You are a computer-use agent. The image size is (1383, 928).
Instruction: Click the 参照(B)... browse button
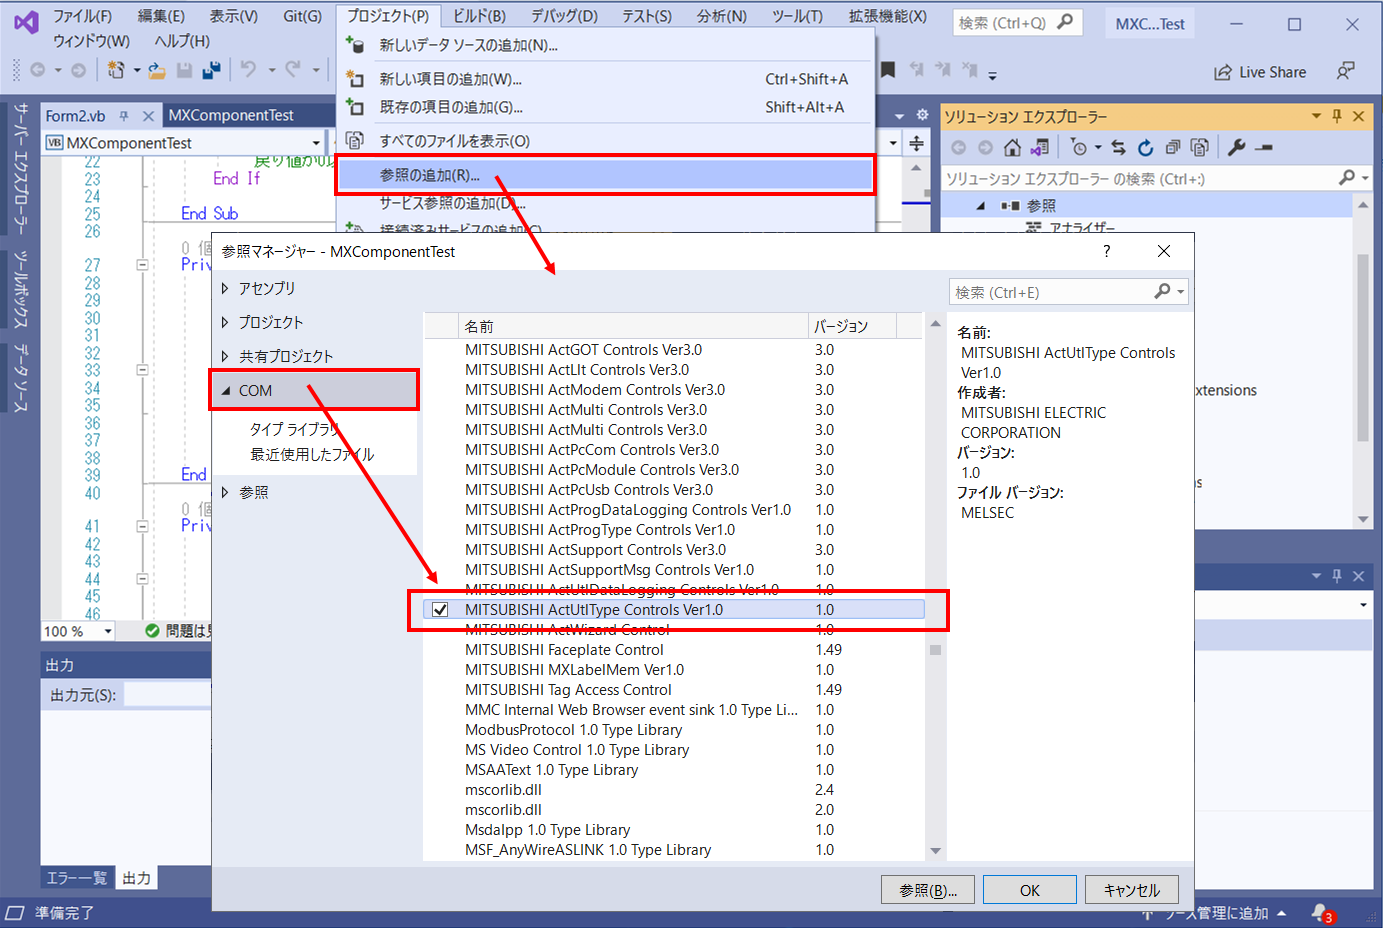pos(927,889)
